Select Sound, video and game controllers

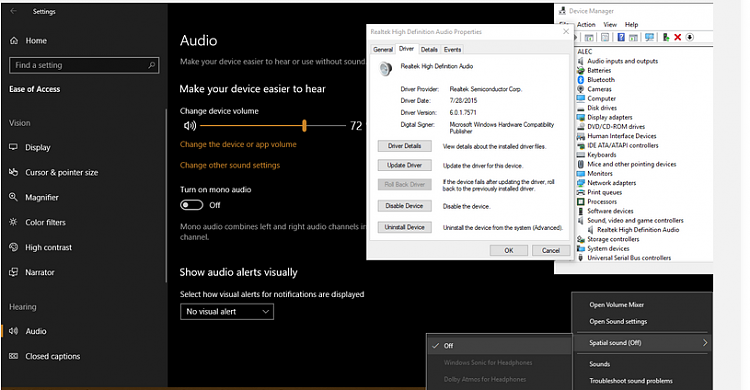[x=635, y=220]
